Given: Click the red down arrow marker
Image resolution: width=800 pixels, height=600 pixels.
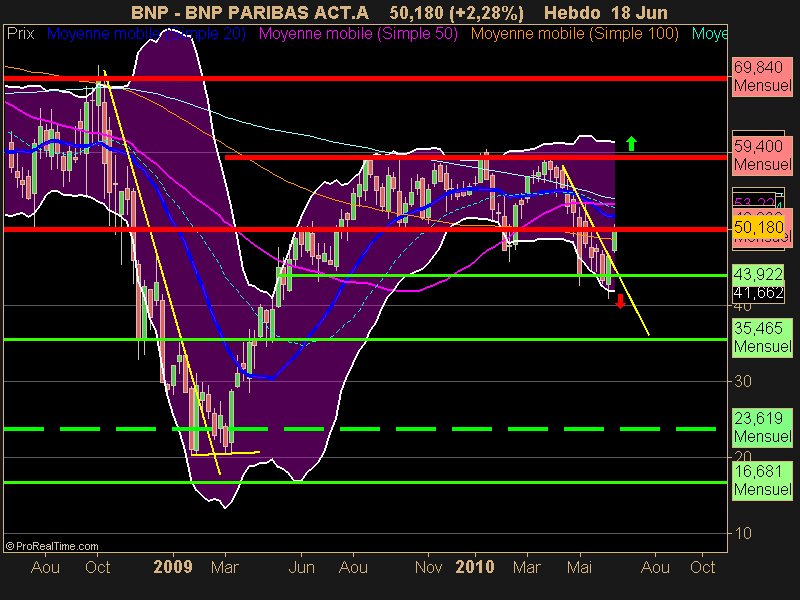Looking at the screenshot, I should pyautogui.click(x=620, y=302).
